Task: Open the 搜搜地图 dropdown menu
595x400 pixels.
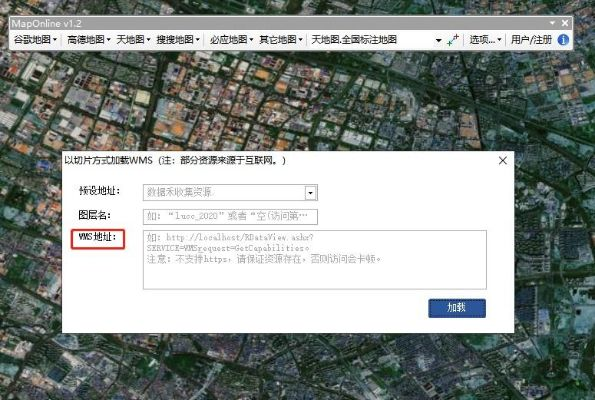Action: pyautogui.click(x=178, y=39)
